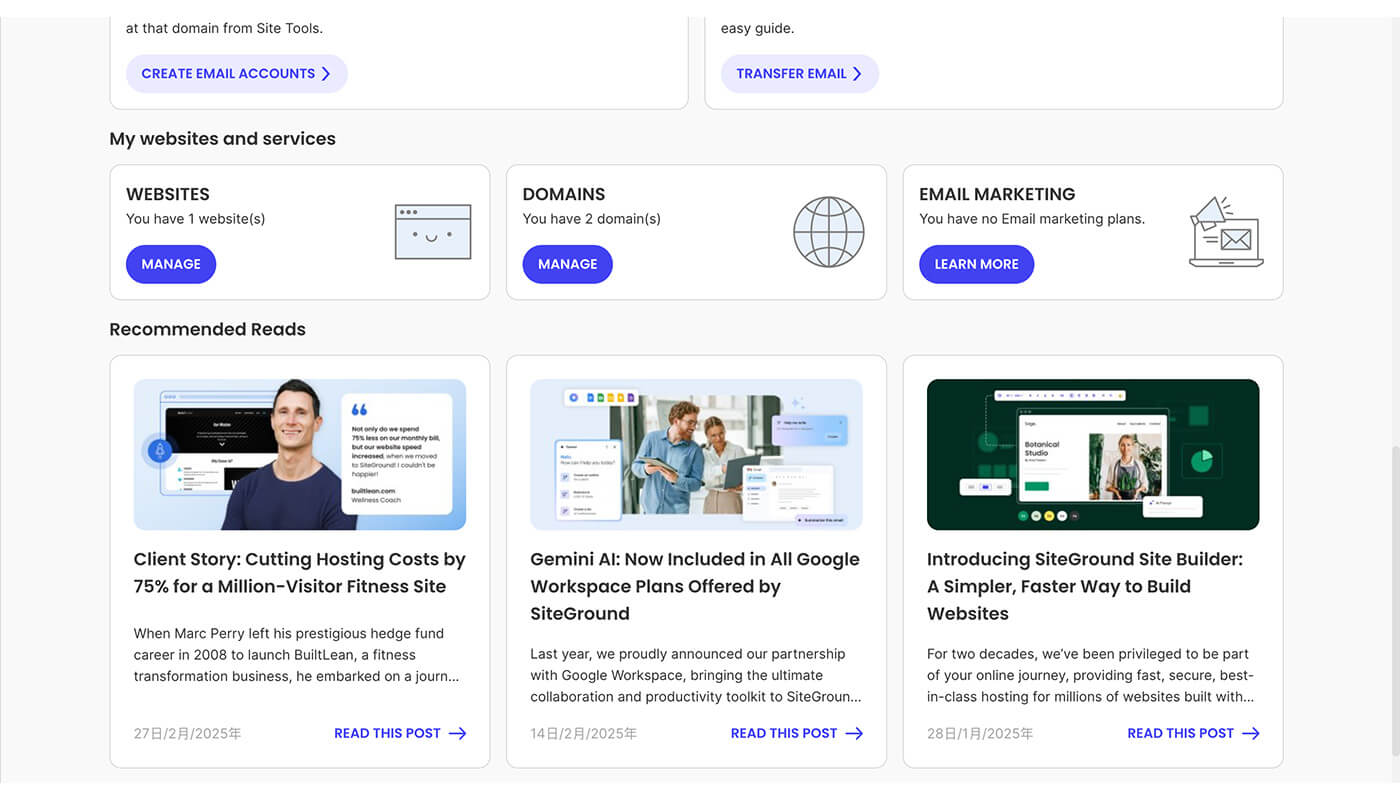Open the fitness client story thumbnail image
This screenshot has height=800, width=1400.
[x=300, y=454]
